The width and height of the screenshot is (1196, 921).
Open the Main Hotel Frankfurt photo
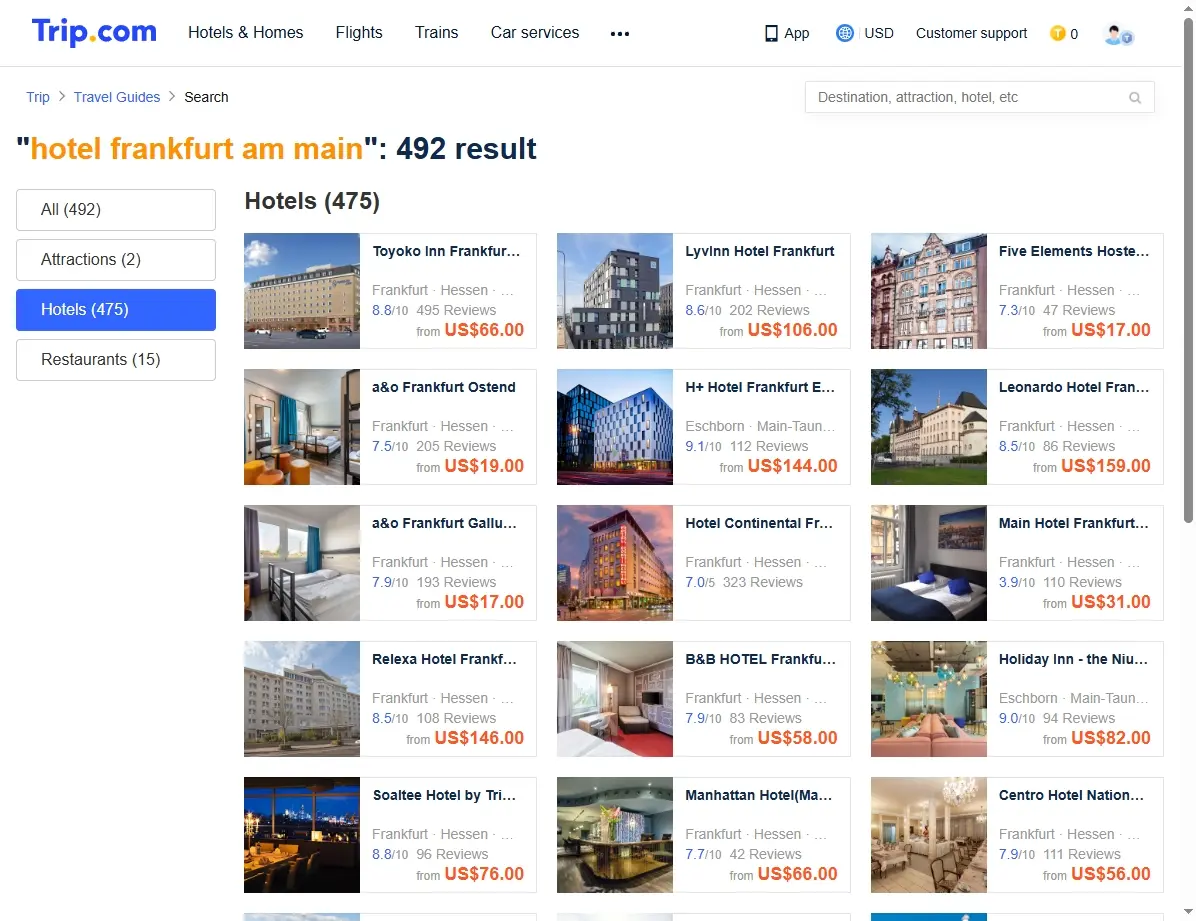[928, 563]
